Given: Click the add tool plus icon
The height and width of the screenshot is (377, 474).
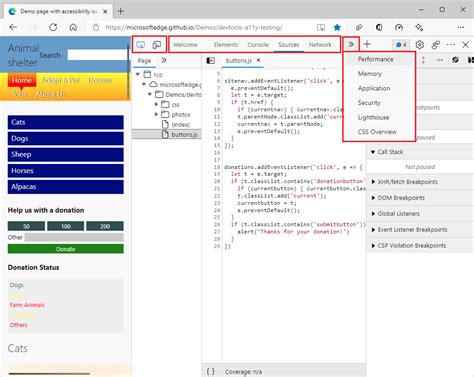Looking at the screenshot, I should (367, 44).
